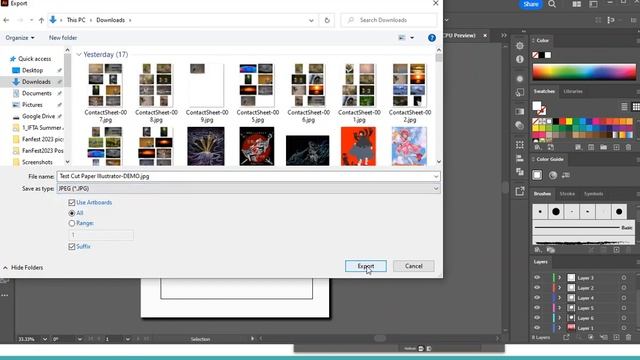The width and height of the screenshot is (640, 360).
Task: Open the Transform panel icon in the dock
Action: [520, 145]
